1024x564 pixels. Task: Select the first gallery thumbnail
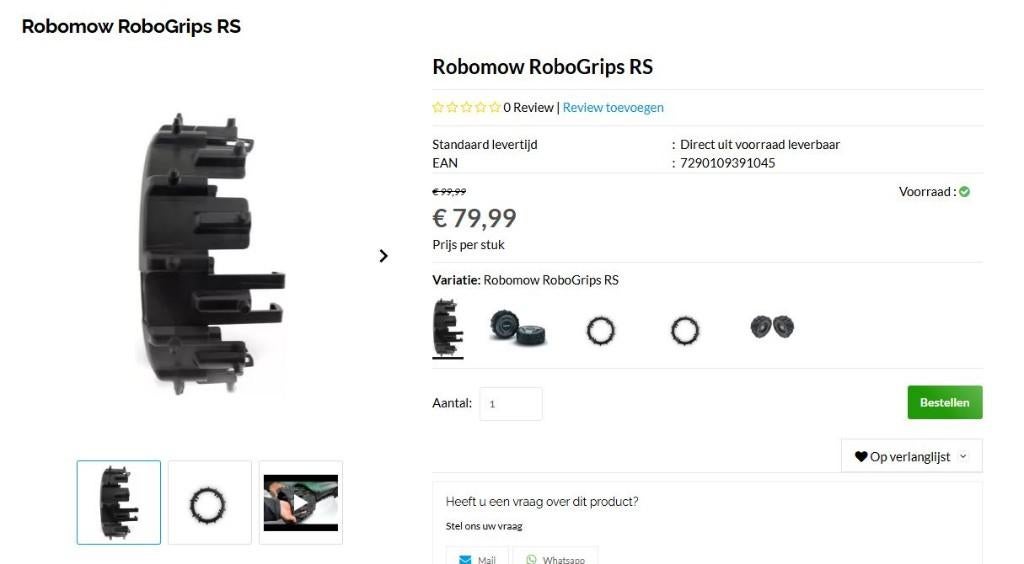click(119, 503)
